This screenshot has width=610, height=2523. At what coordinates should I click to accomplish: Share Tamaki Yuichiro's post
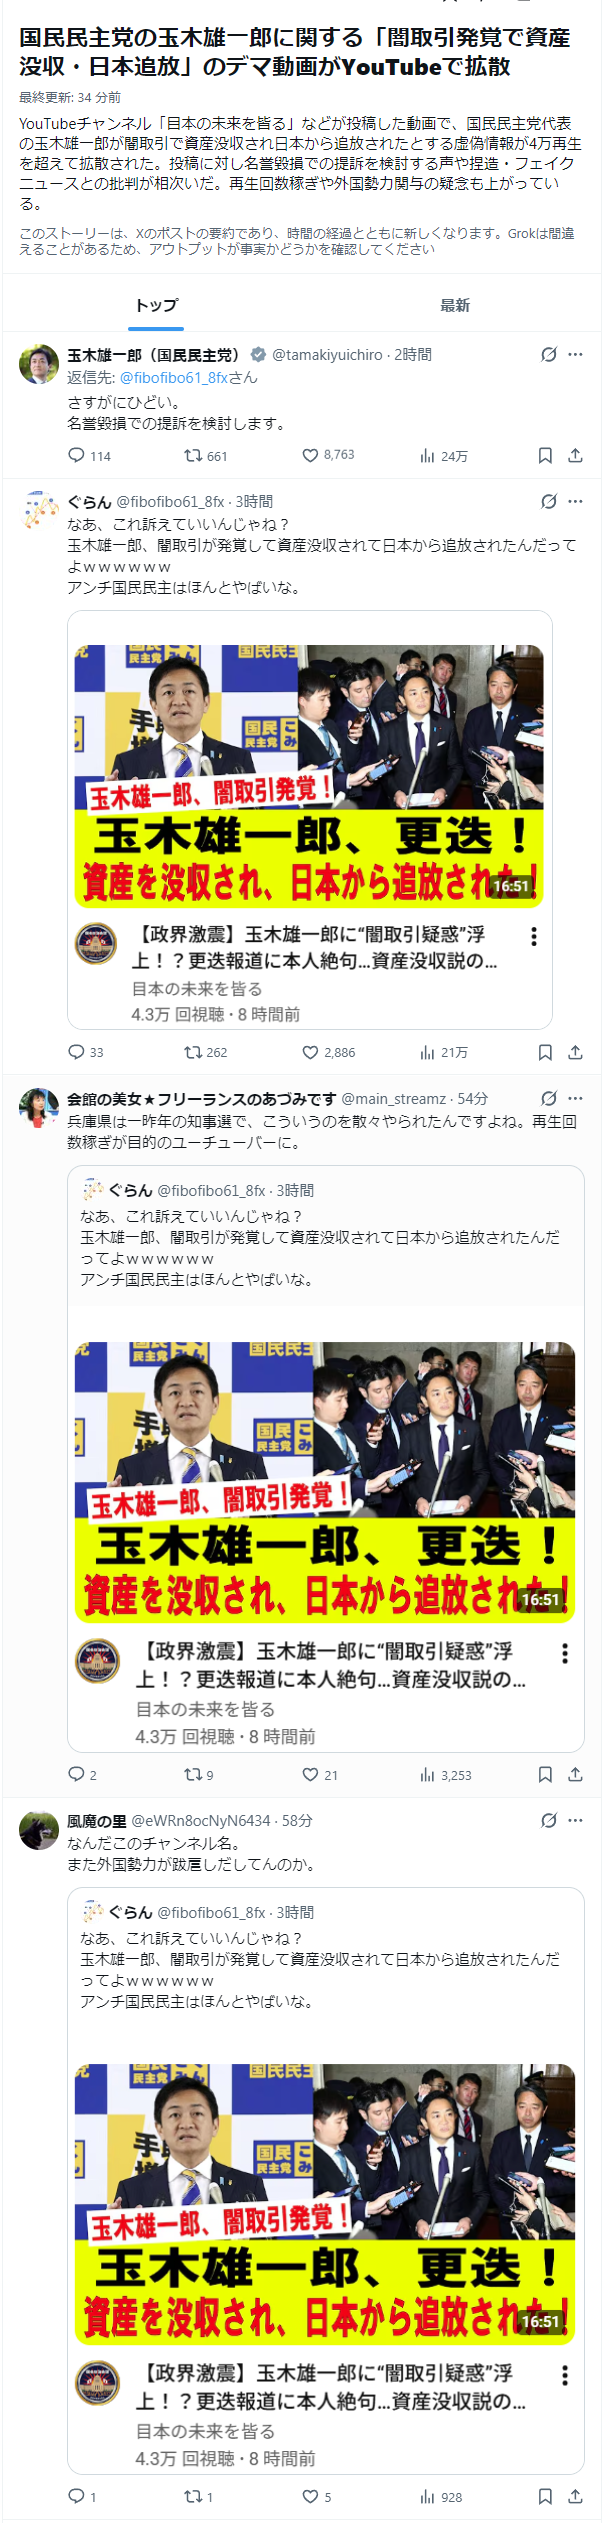(575, 455)
